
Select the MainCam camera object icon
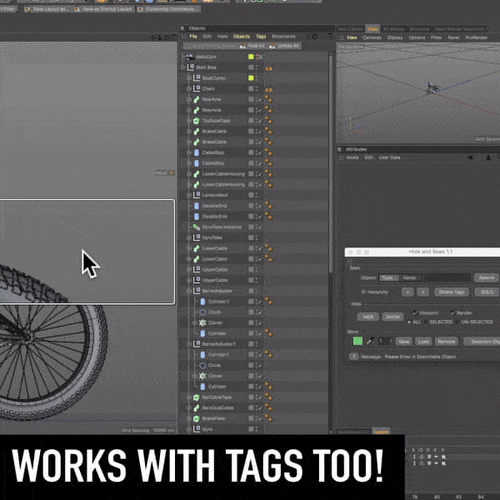[190, 57]
